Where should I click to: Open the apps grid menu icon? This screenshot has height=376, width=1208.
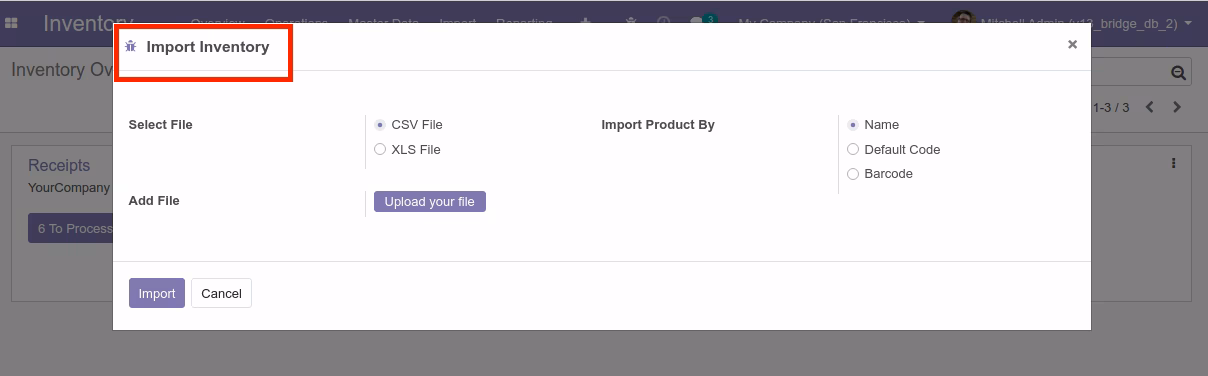pyautogui.click(x=12, y=22)
